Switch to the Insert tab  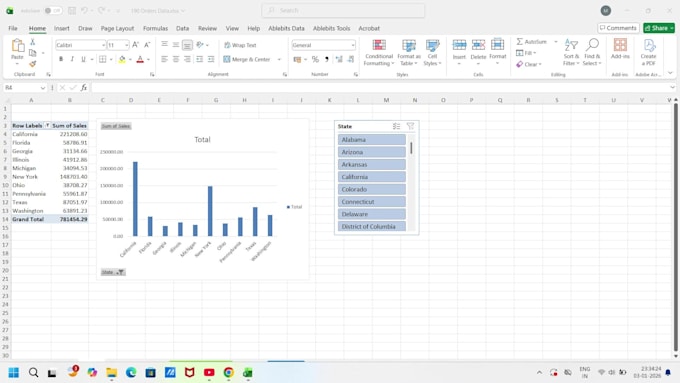(x=62, y=28)
